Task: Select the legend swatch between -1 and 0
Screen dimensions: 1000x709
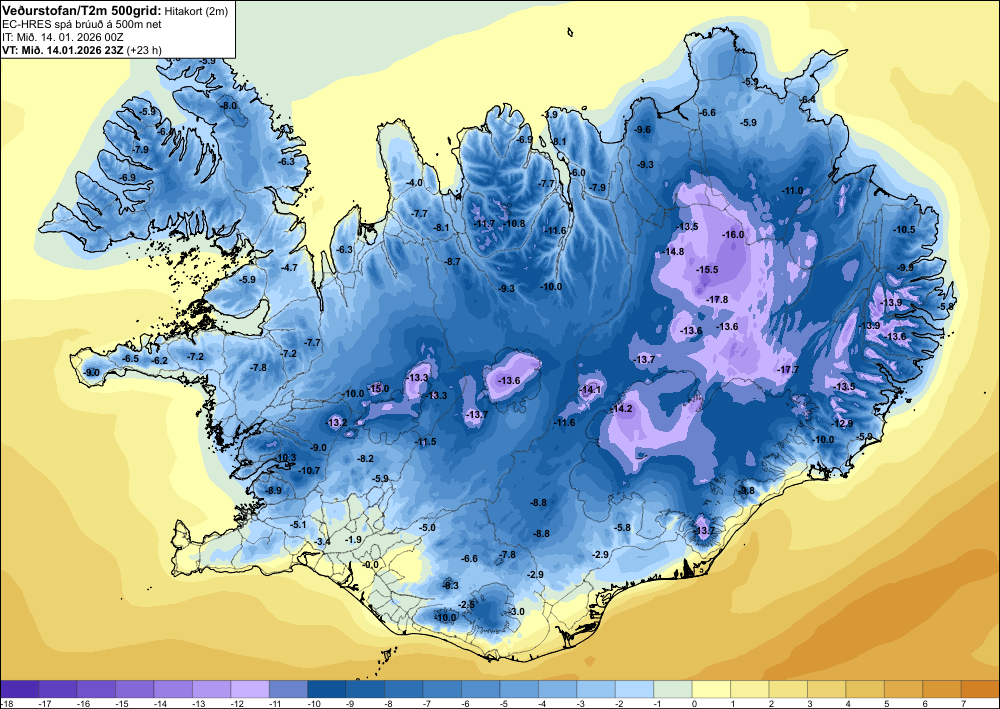Action: tap(673, 689)
